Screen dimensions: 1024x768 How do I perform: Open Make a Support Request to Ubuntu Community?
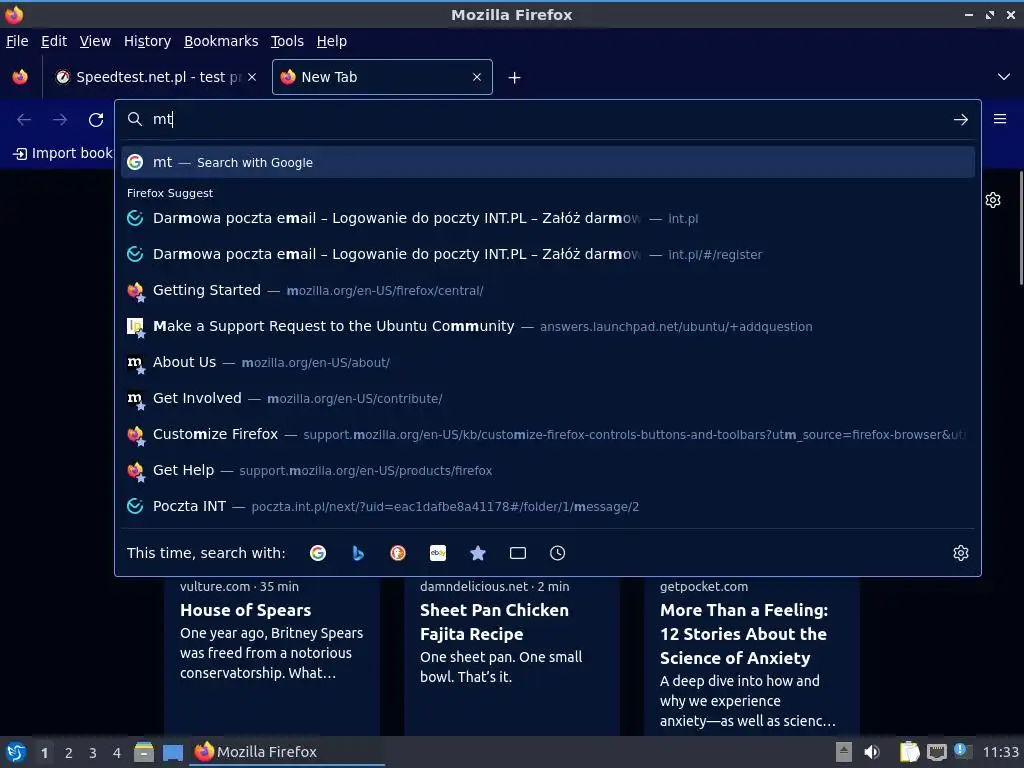pos(547,326)
